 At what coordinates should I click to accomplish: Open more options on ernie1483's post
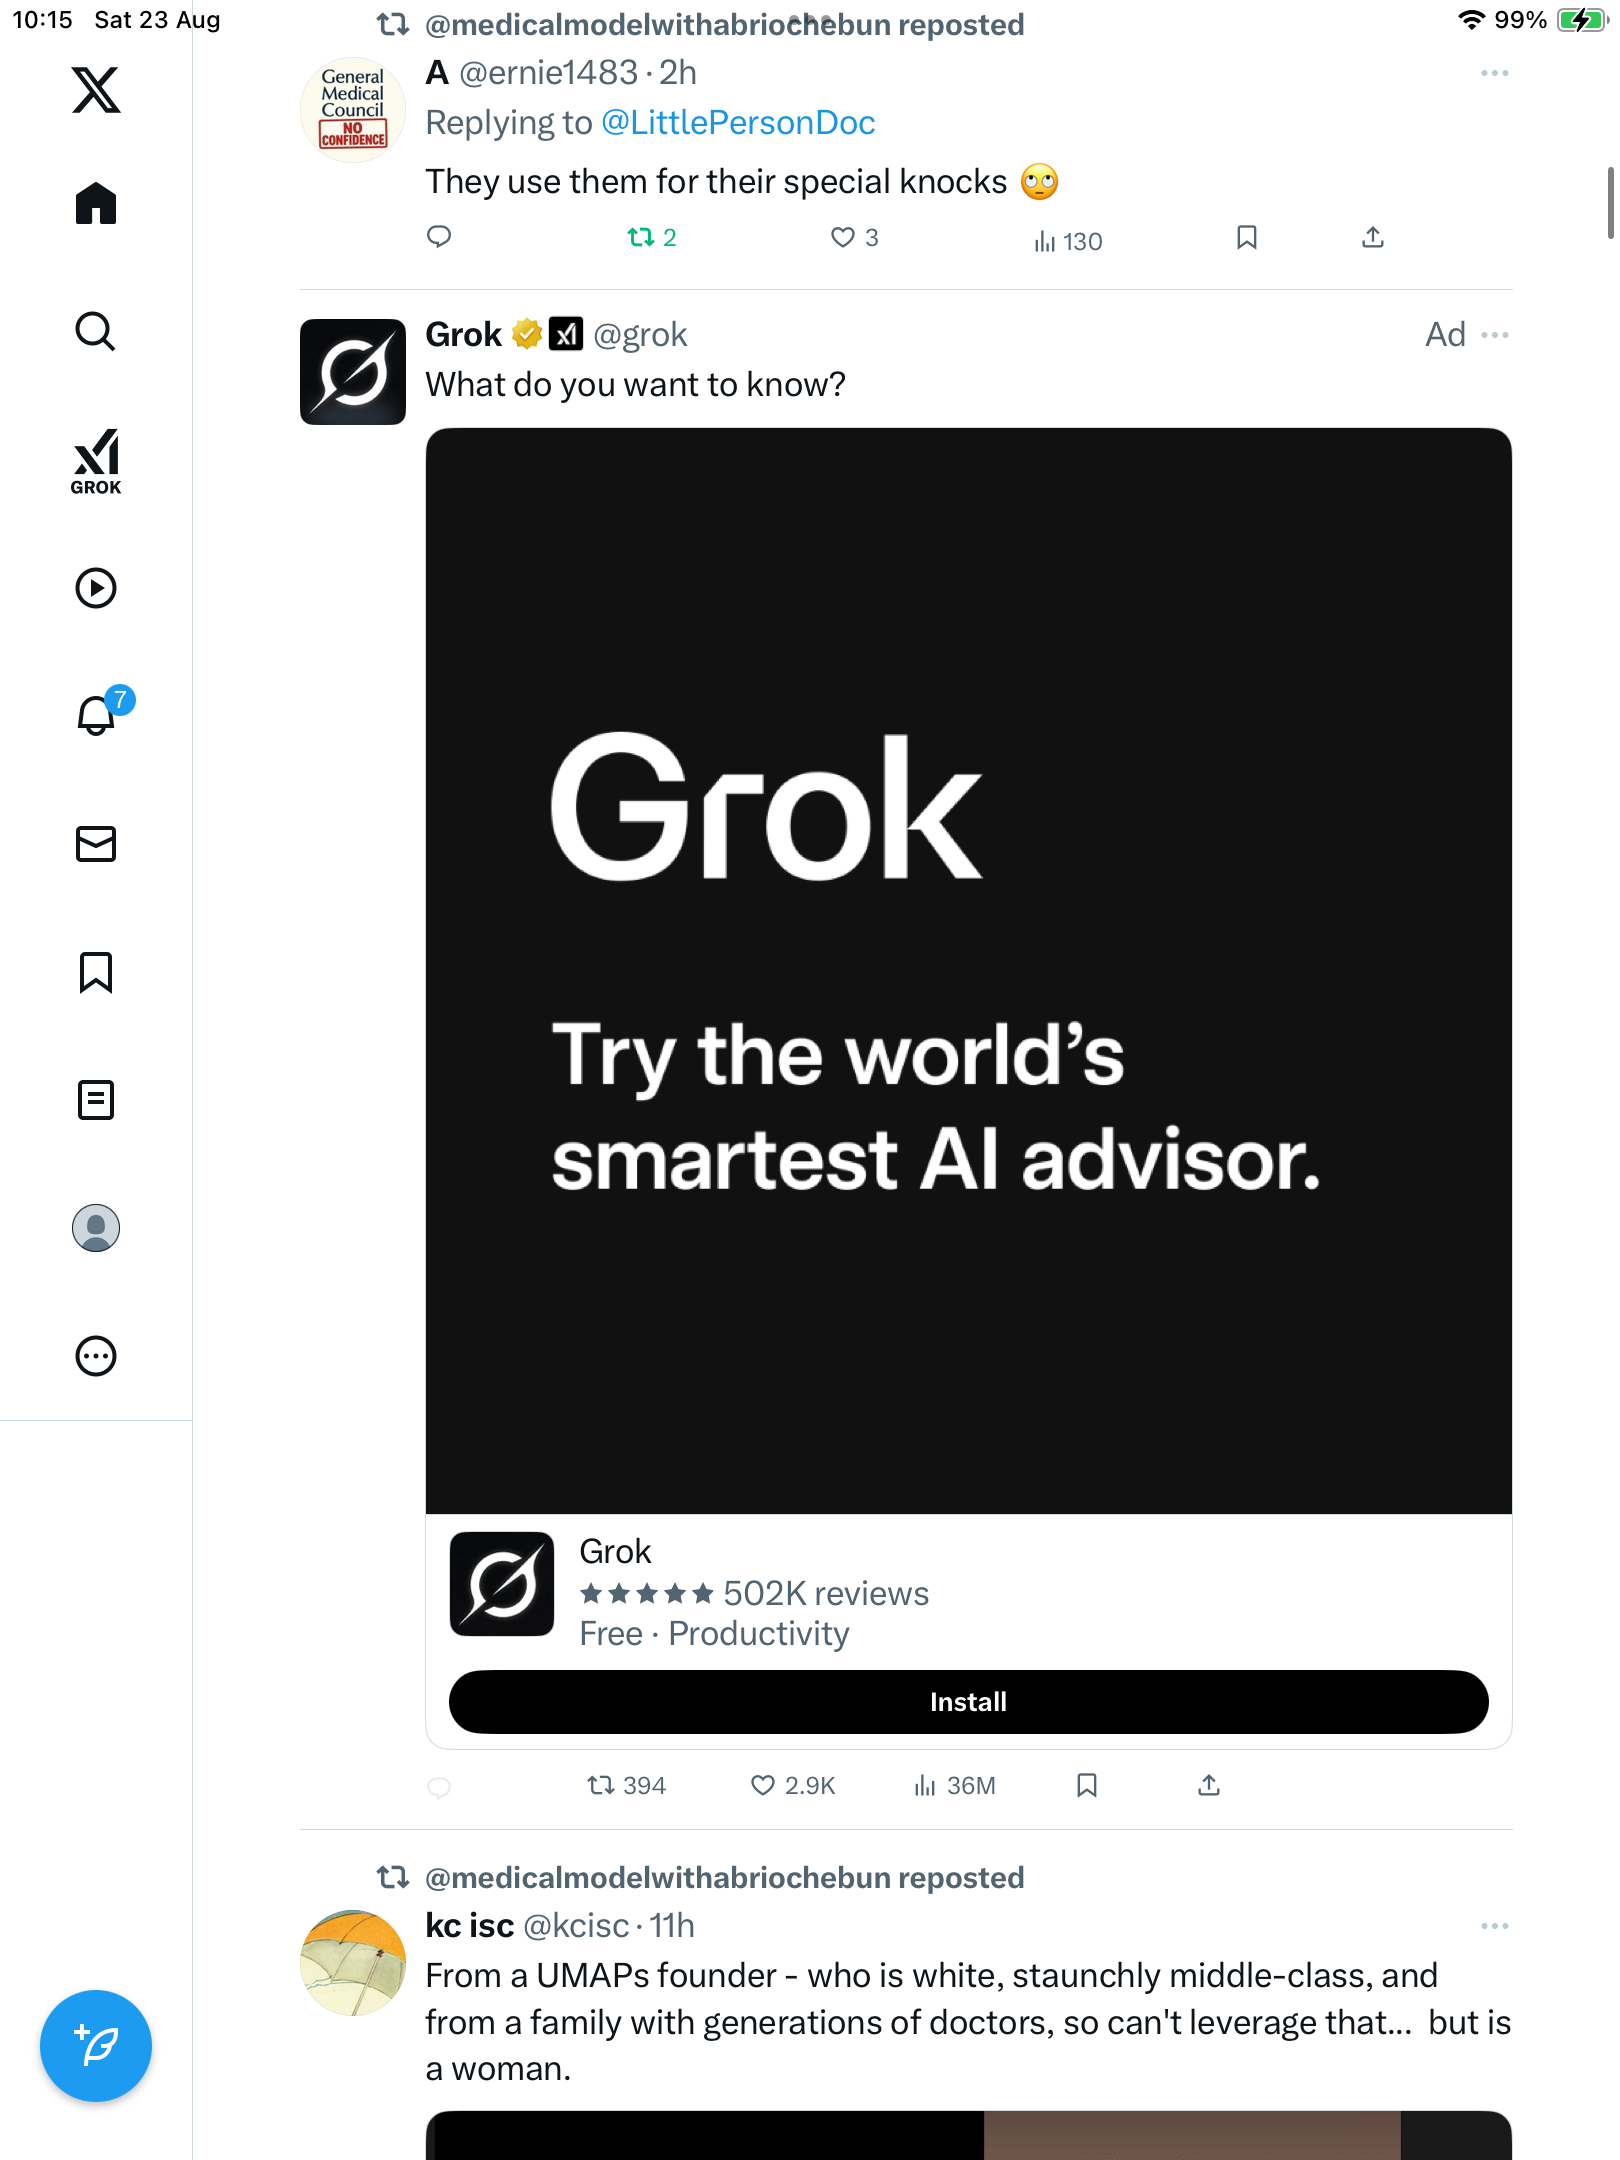pos(1494,74)
